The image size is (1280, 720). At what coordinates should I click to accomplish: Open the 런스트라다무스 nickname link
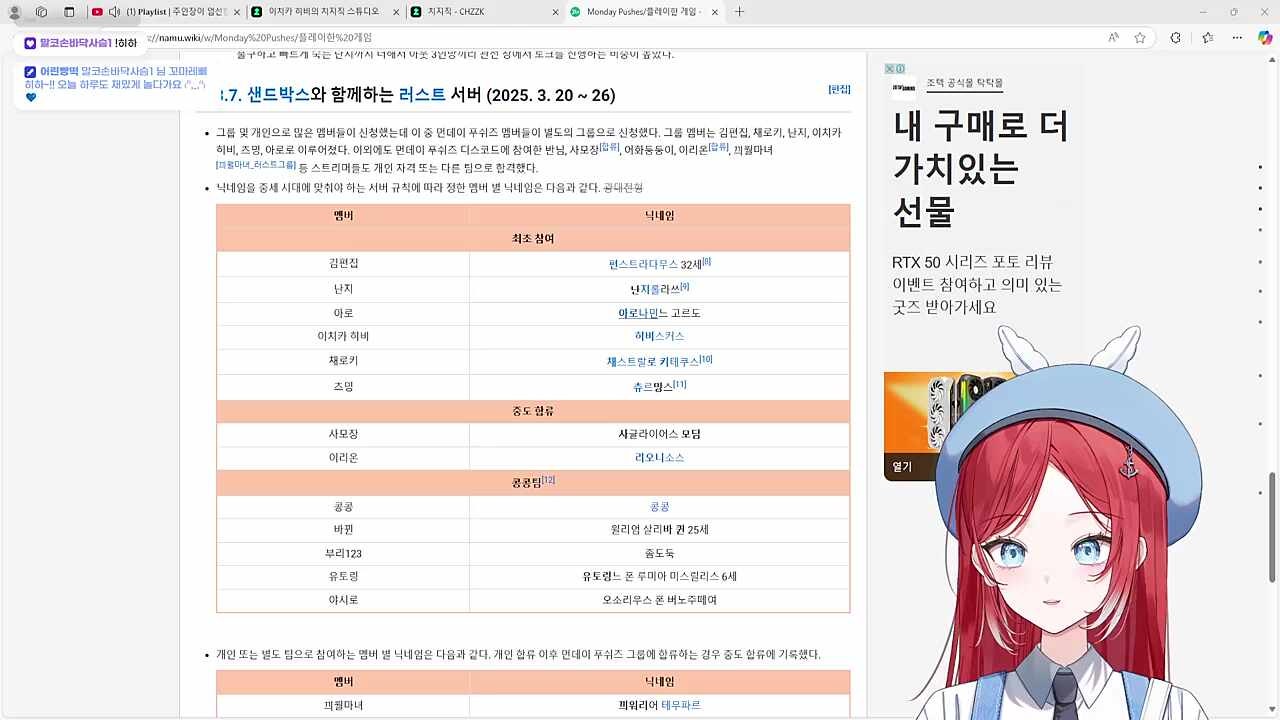click(x=643, y=264)
